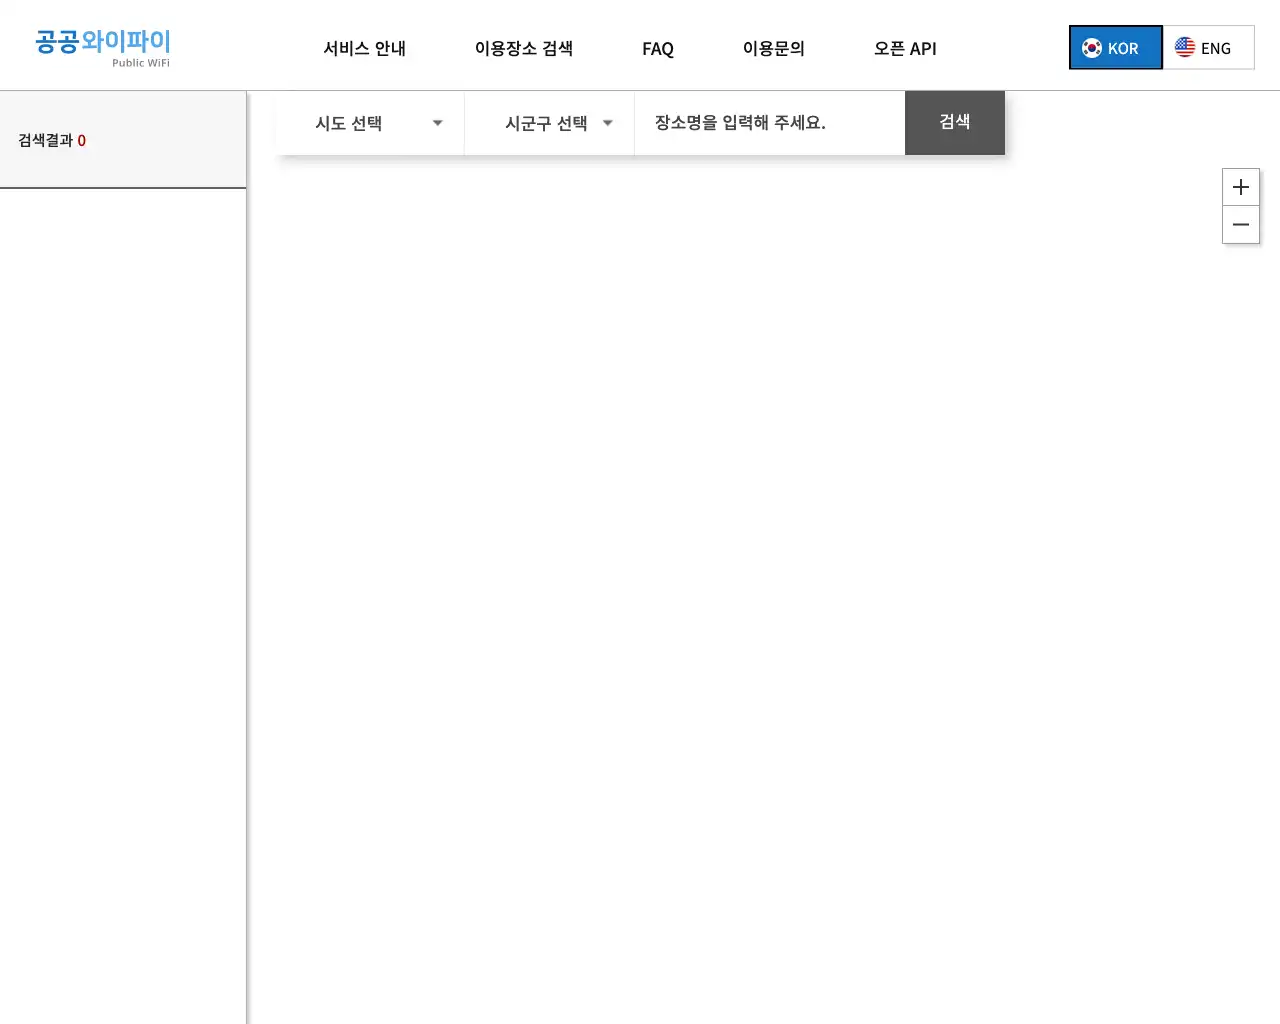Viewport: 1280px width, 1024px height.
Task: Click the map zoom in plus icon
Action: tap(1241, 186)
